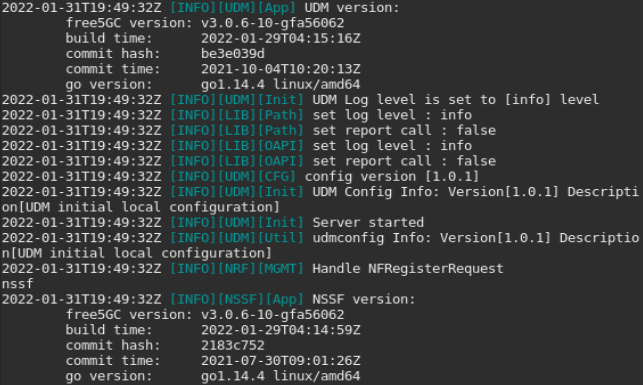Screen dimensions: 643x385
Task: Click the "config version [1.0.1]" message
Action: [392, 176]
